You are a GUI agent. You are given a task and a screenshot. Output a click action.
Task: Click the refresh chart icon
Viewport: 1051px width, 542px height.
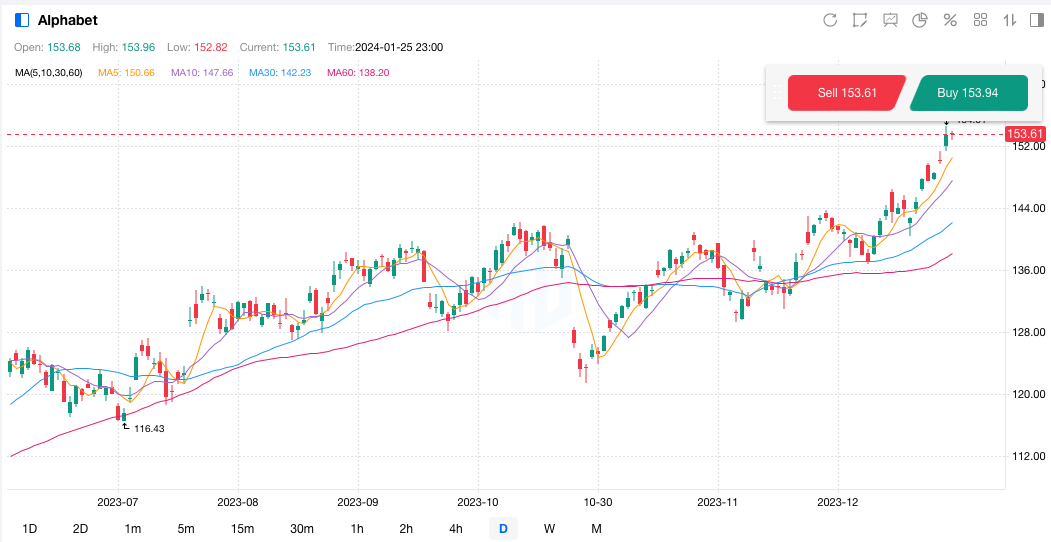(829, 20)
